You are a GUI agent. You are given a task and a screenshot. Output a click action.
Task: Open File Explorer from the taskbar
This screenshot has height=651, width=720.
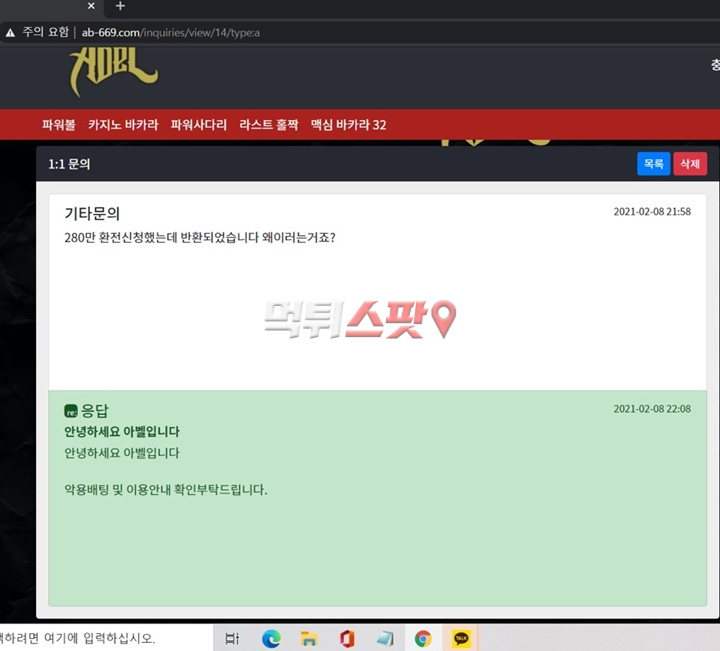(309, 639)
